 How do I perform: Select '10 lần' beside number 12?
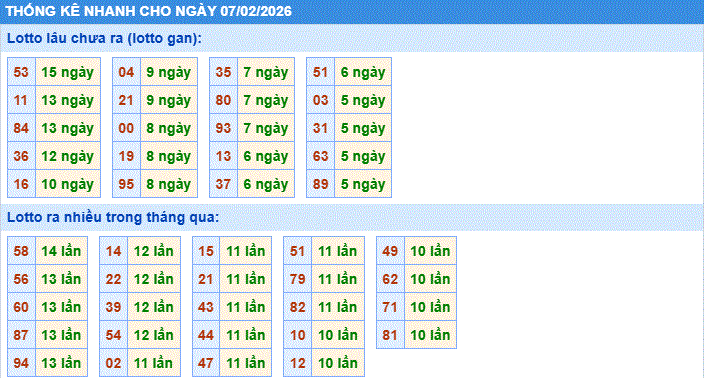coord(338,363)
